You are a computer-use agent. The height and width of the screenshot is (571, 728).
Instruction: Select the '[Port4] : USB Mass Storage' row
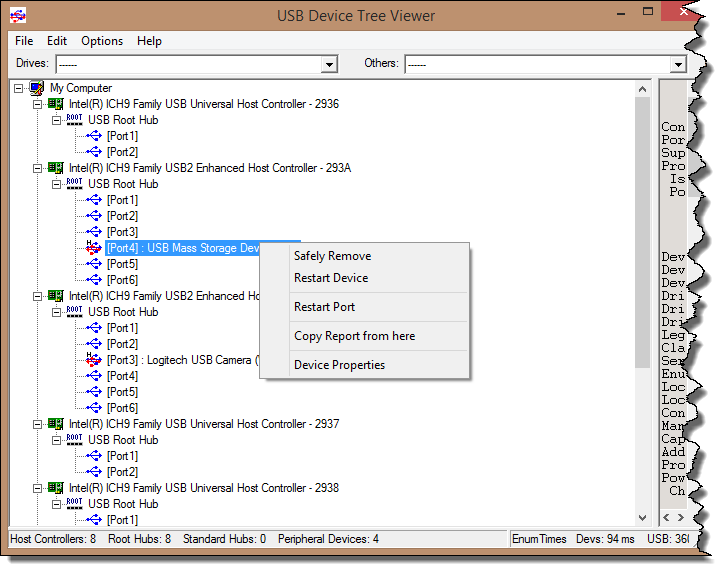coord(183,248)
